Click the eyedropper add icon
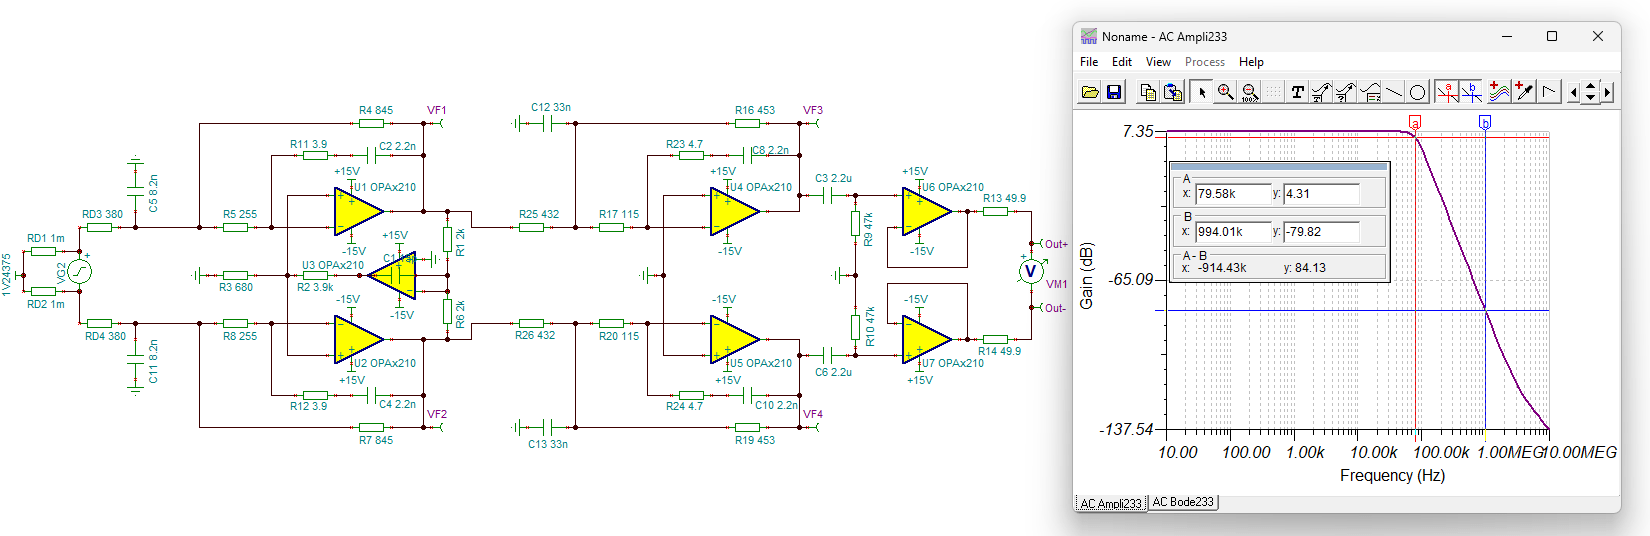 [x=1523, y=92]
